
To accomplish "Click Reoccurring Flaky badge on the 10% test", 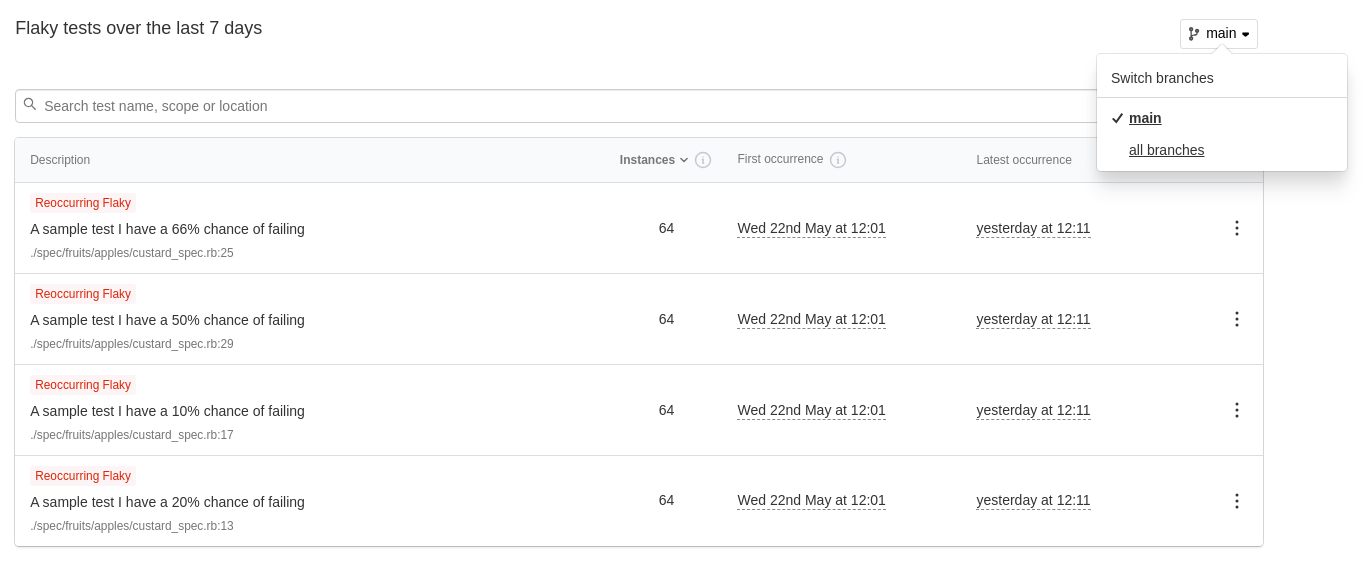I will click(83, 385).
